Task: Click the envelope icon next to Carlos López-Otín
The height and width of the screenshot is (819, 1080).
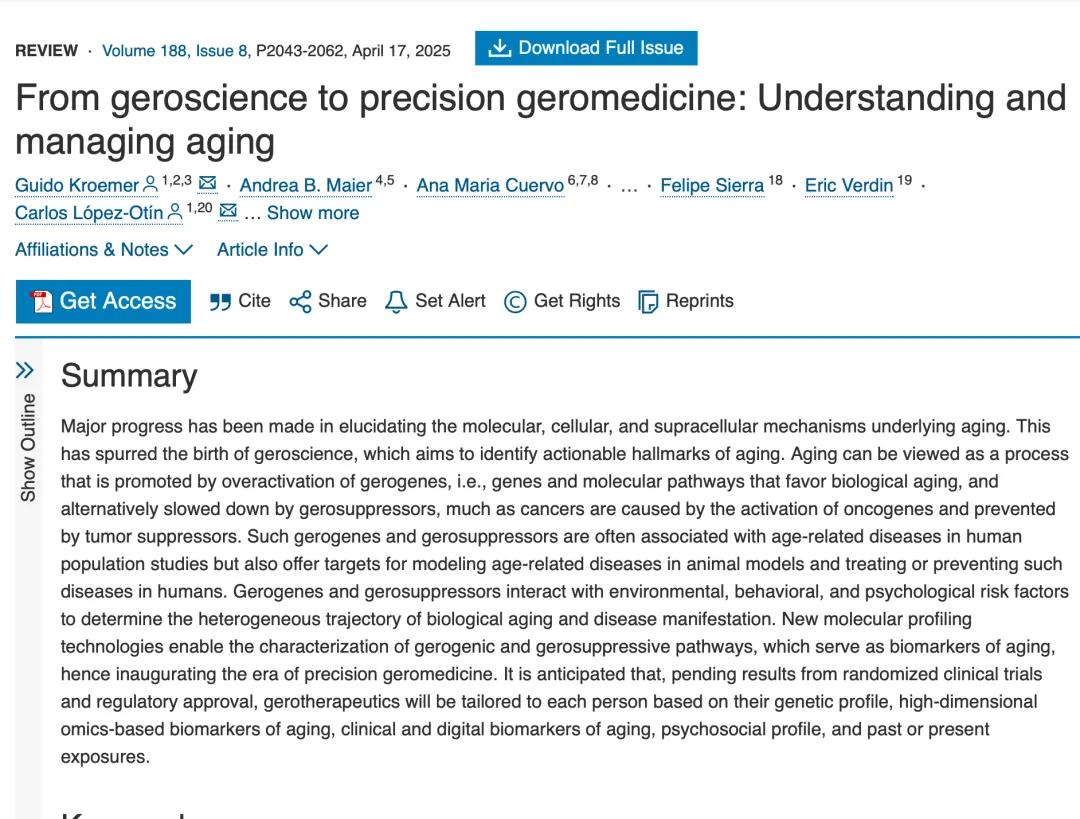Action: (228, 211)
